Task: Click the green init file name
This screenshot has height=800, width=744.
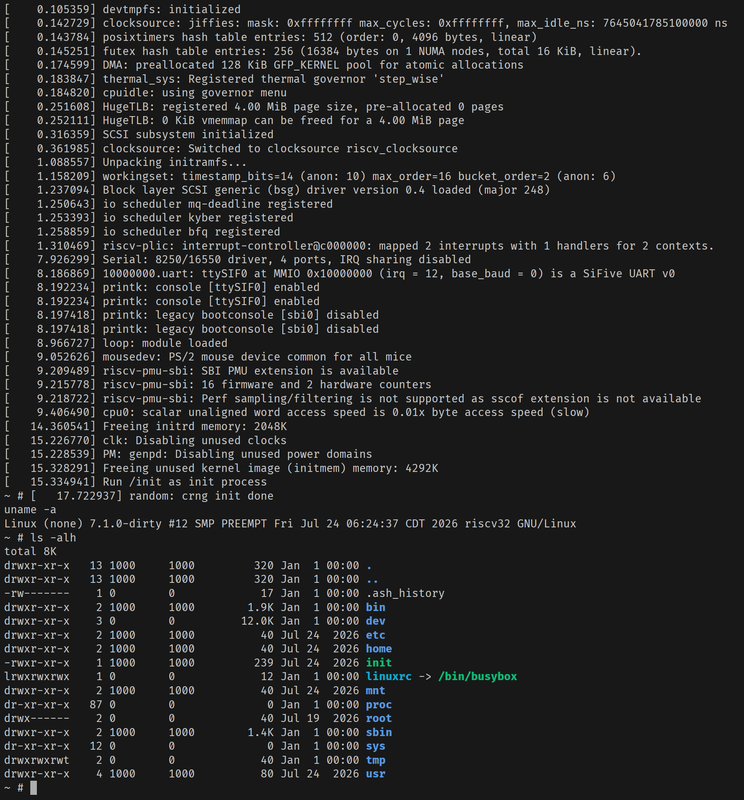Action: point(379,663)
